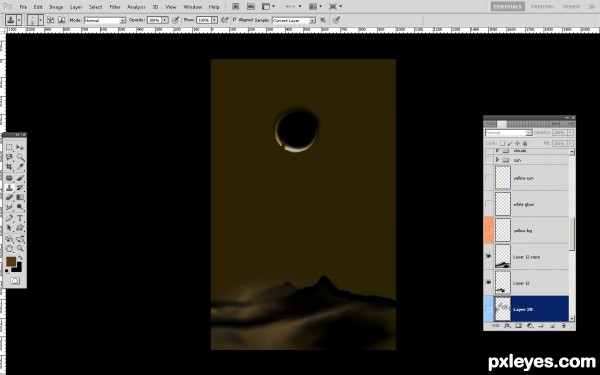600x375 pixels.
Task: Select the 3D Camera Orbit tool
Action: 20,240
